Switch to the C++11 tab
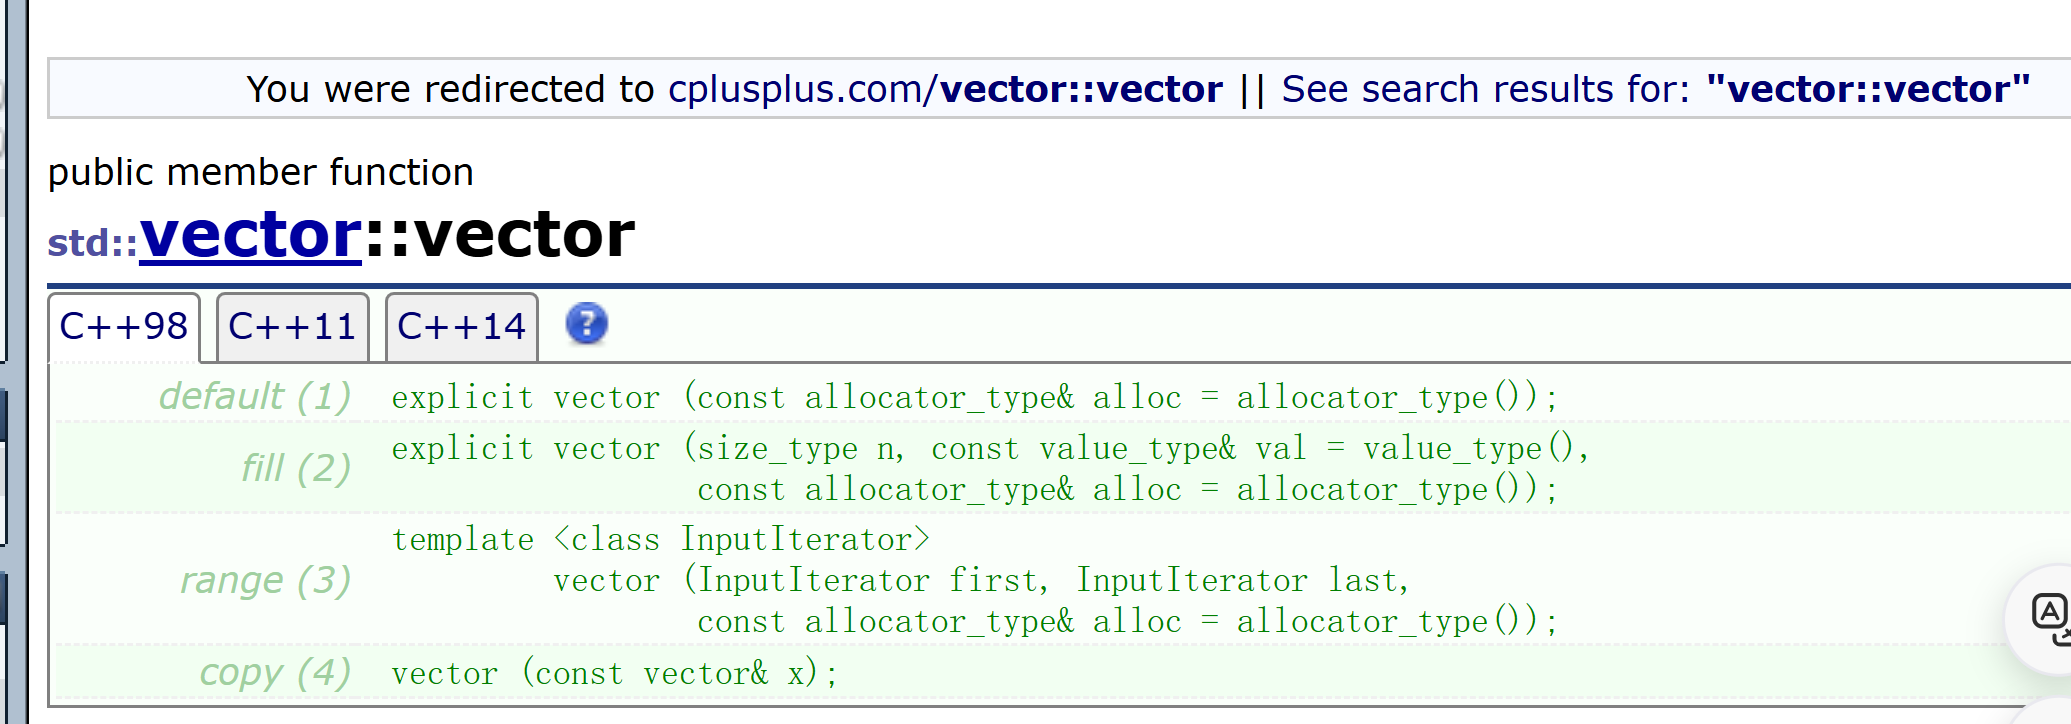The height and width of the screenshot is (724, 2071). pyautogui.click(x=293, y=327)
